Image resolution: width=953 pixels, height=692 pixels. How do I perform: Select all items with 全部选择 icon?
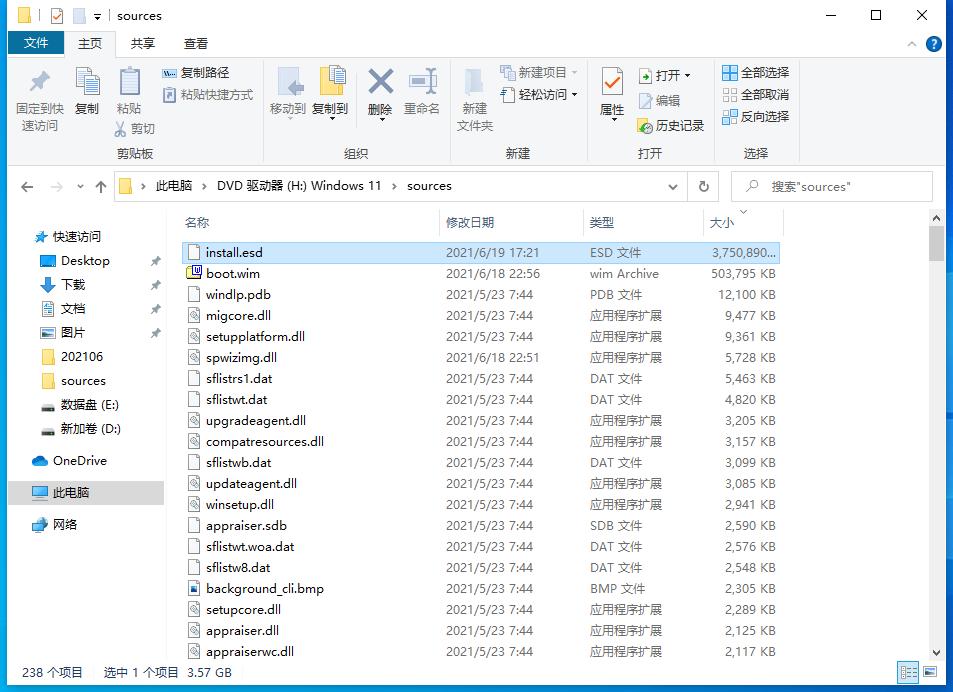coord(755,72)
